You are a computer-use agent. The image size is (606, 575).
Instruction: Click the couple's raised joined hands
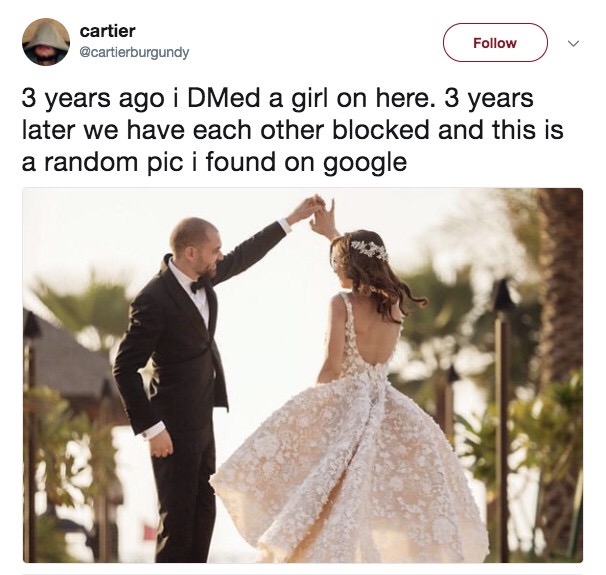[319, 211]
